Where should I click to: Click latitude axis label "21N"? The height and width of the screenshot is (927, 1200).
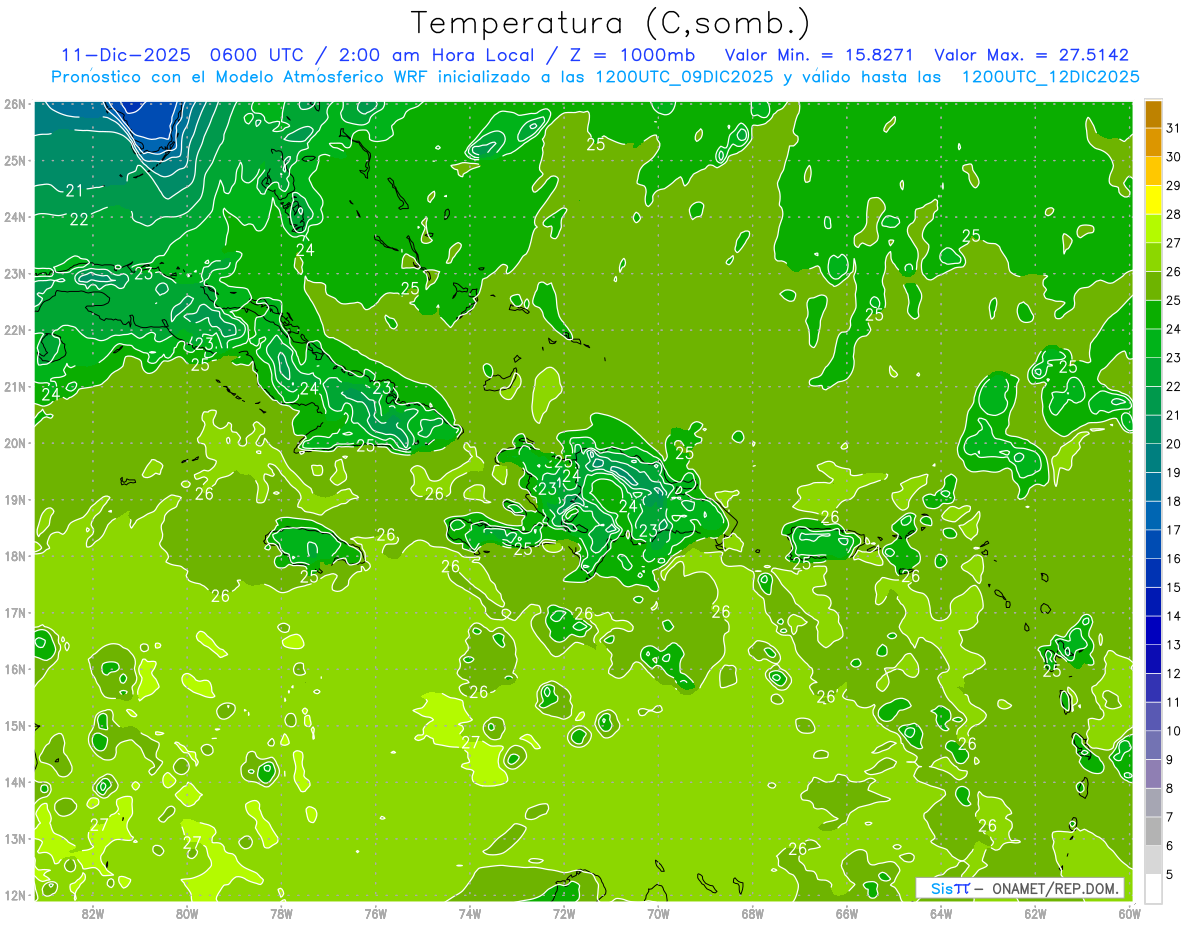click(15, 387)
